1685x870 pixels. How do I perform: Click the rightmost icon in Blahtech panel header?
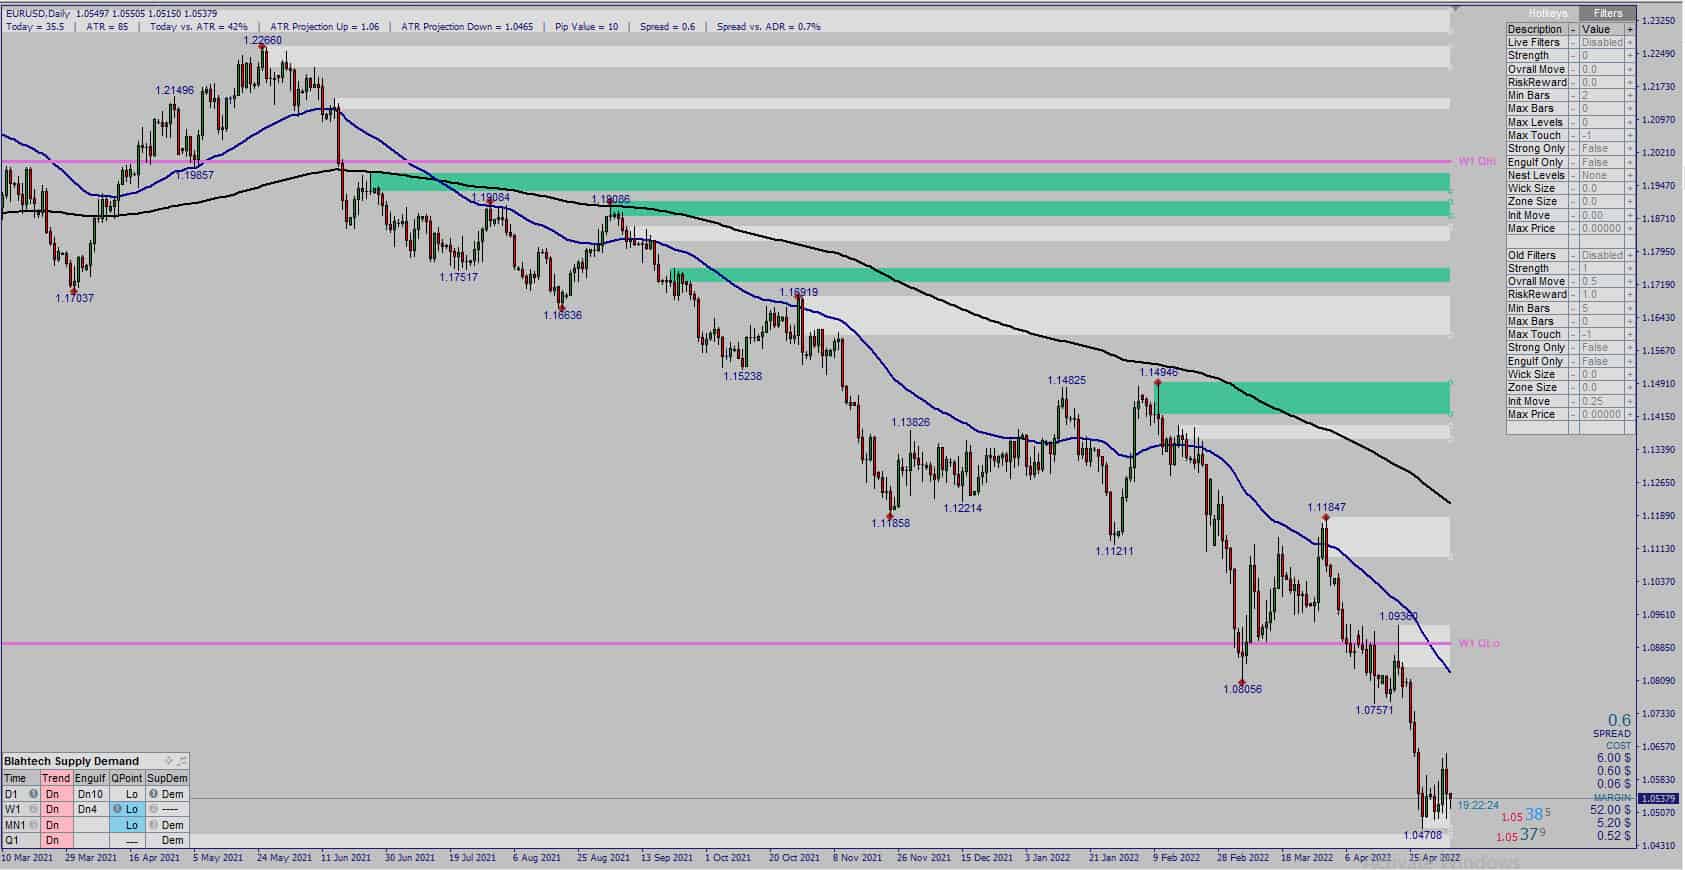182,761
